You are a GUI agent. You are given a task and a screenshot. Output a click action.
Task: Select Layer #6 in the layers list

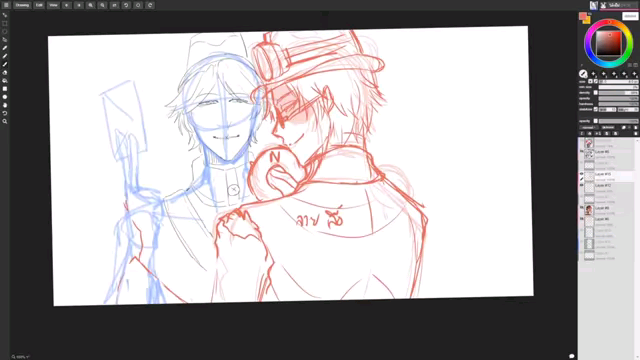pyautogui.click(x=607, y=222)
